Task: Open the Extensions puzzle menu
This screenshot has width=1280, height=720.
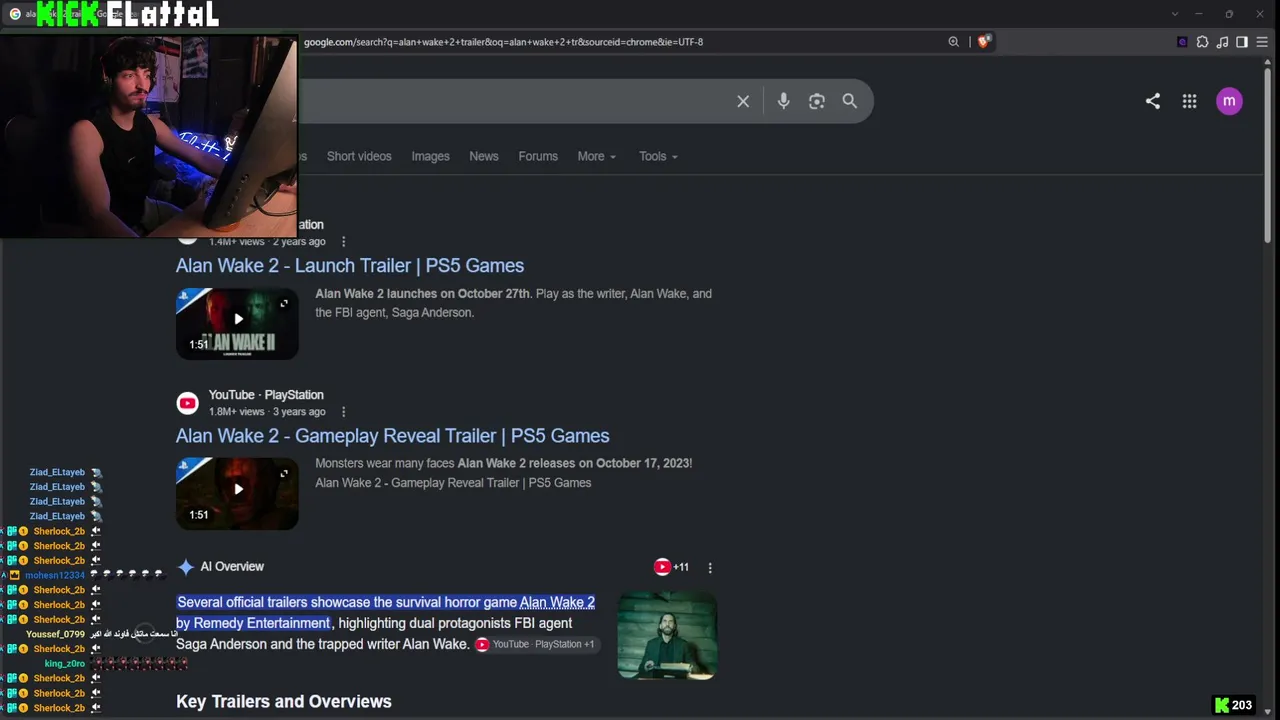Action: tap(1202, 42)
